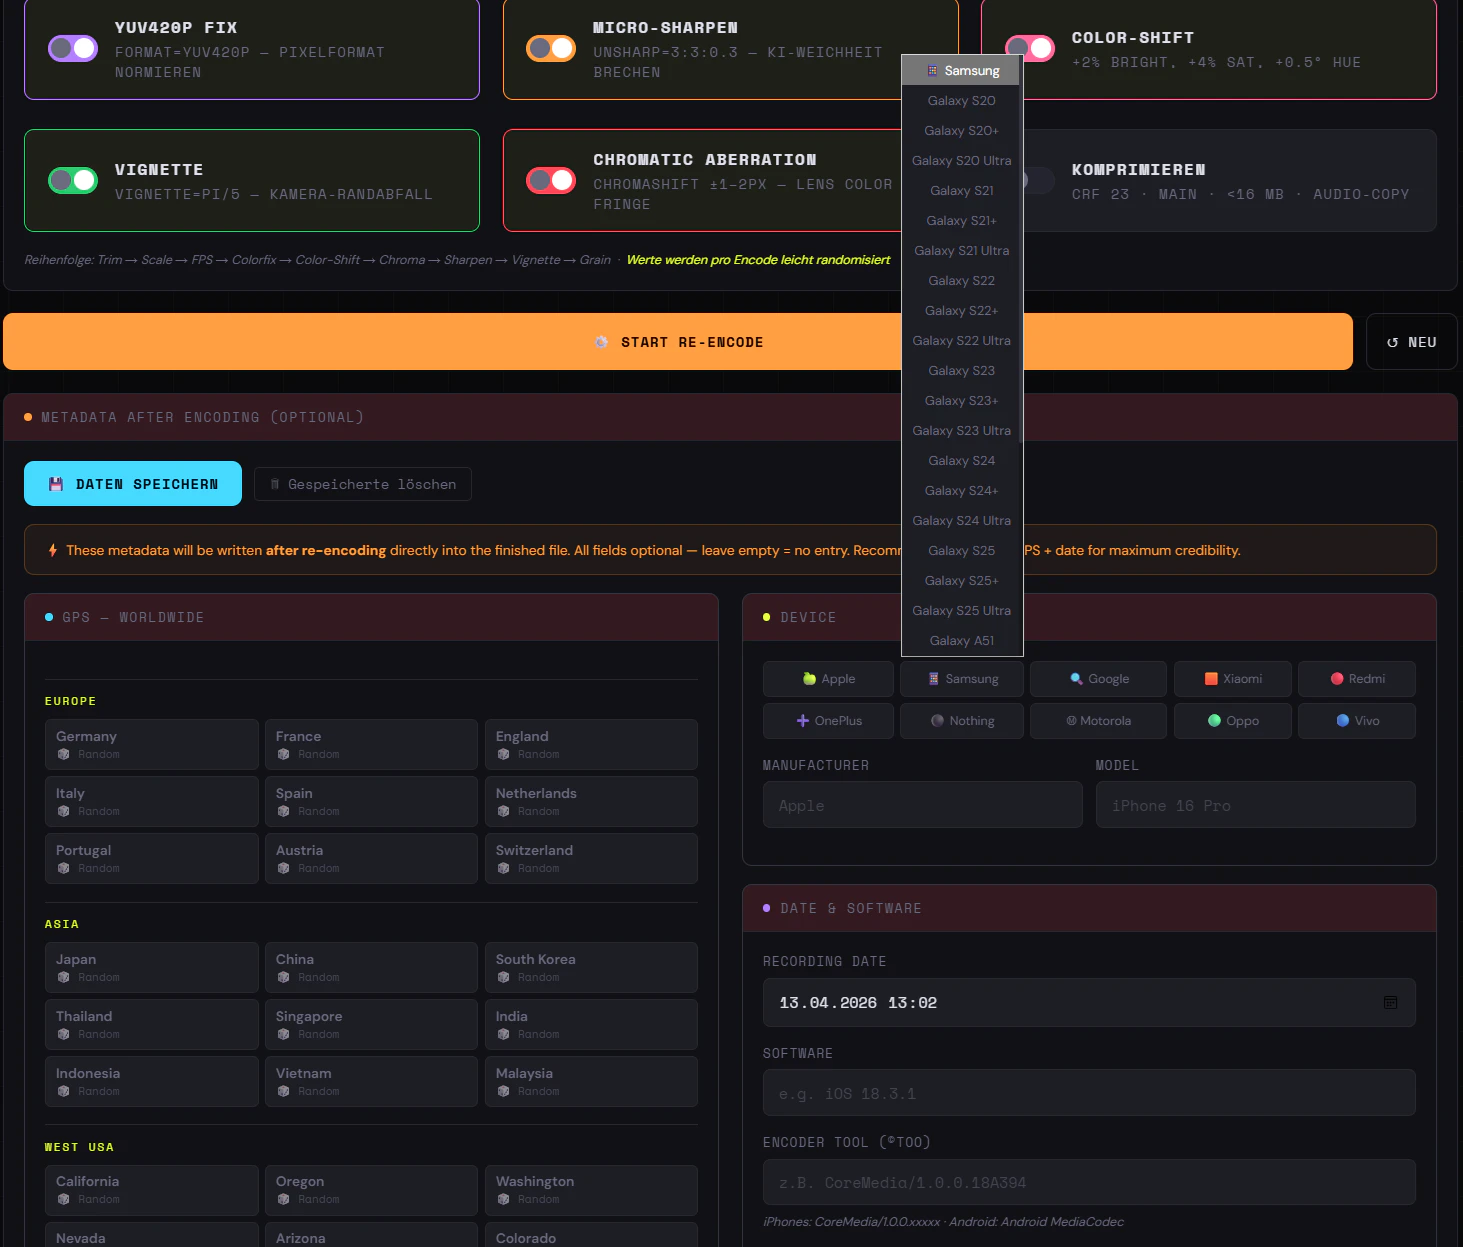Open the Redmi device brand dropdown
This screenshot has height=1247, width=1463.
pyautogui.click(x=1357, y=679)
